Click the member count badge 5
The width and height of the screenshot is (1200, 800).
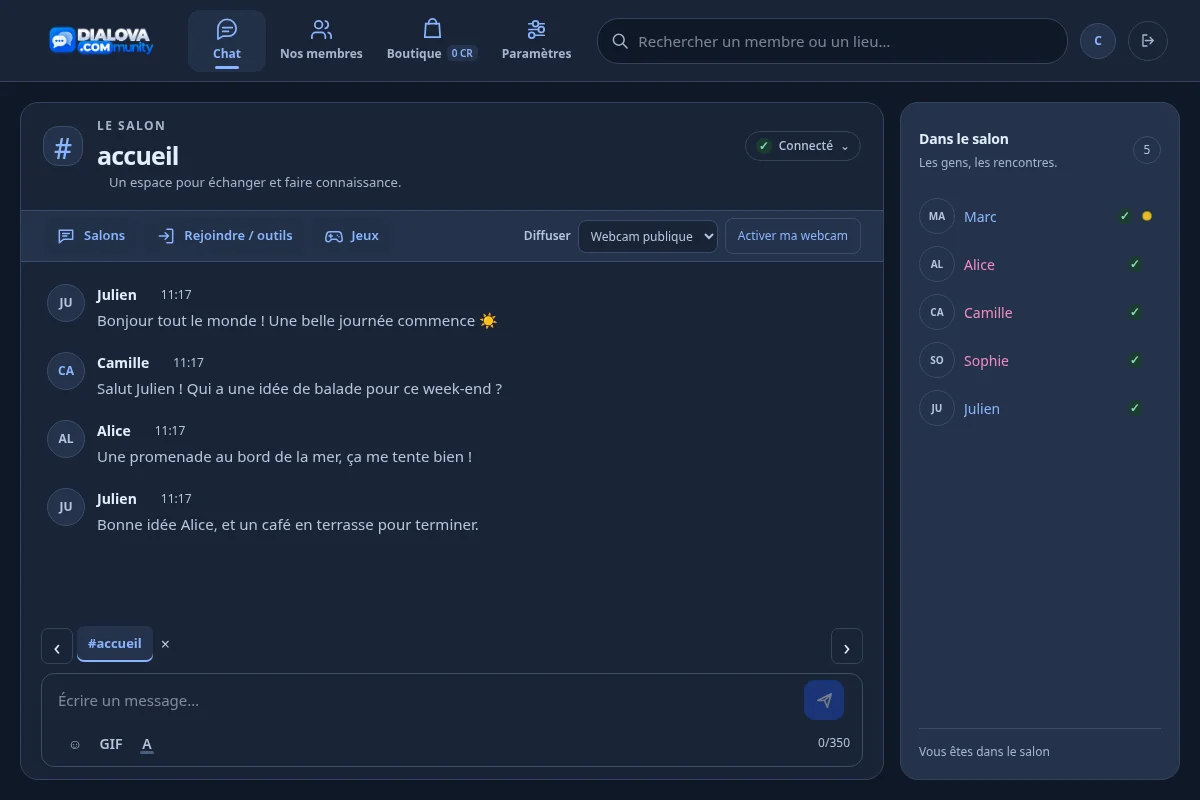(1147, 150)
